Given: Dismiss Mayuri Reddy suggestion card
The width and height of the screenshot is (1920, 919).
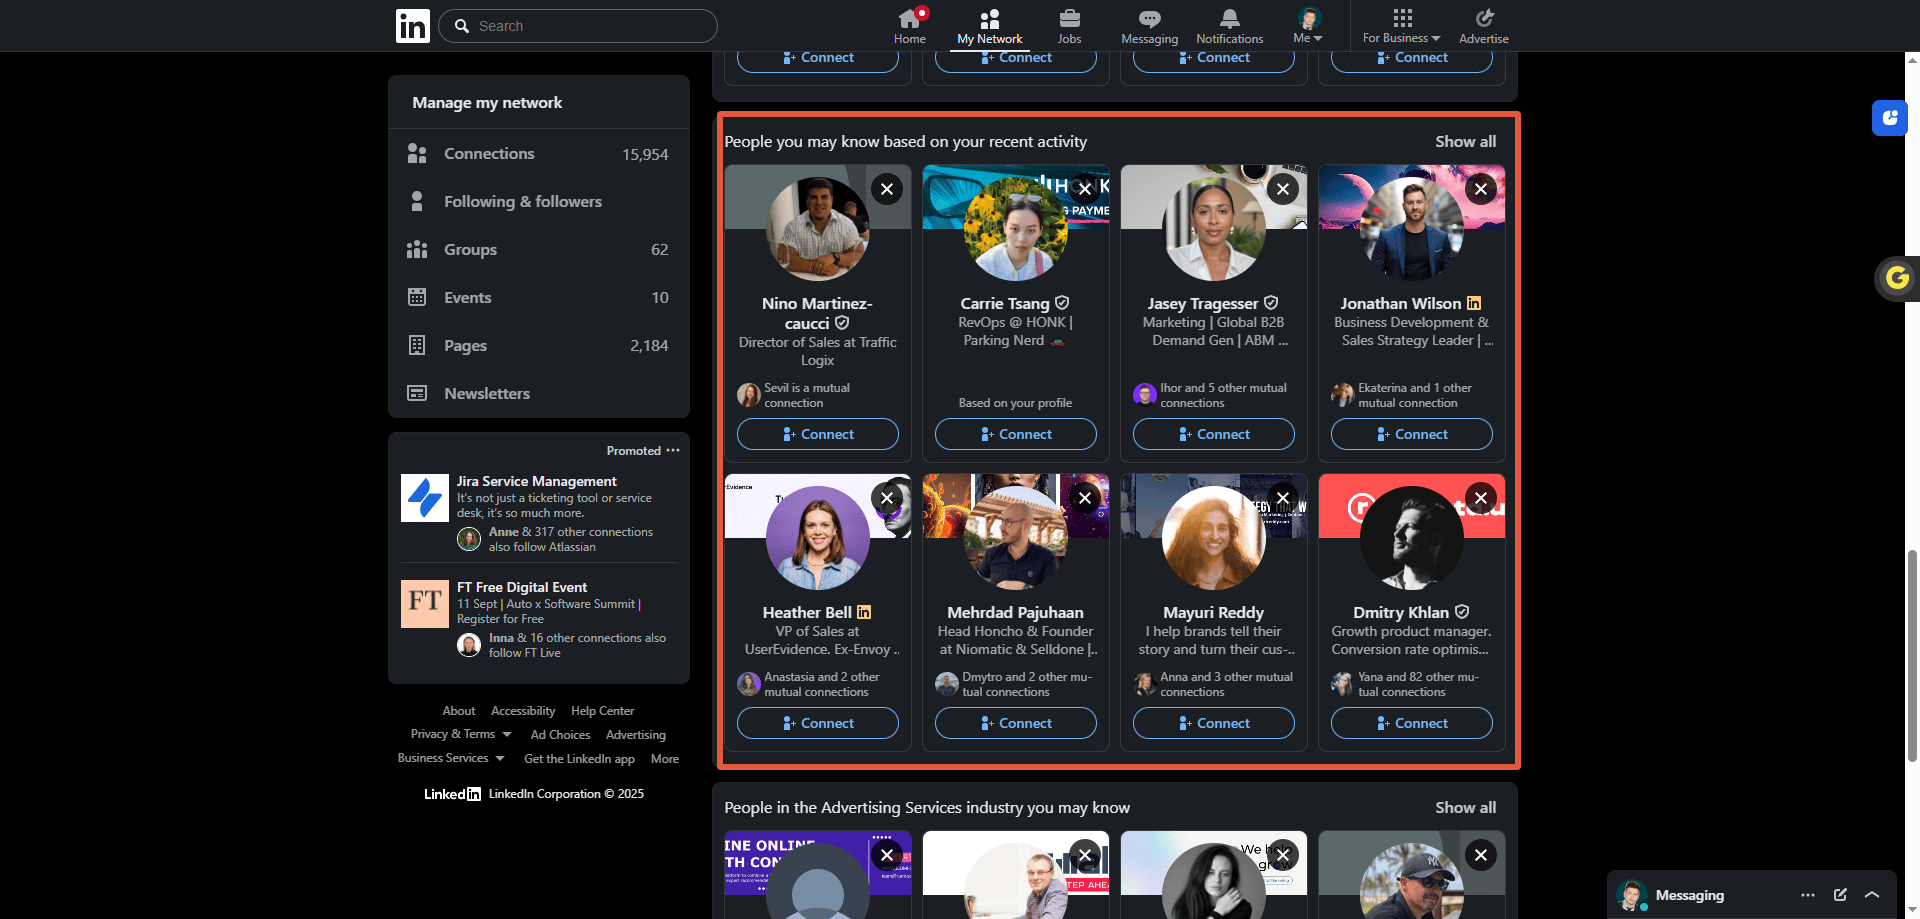Looking at the screenshot, I should pyautogui.click(x=1283, y=498).
